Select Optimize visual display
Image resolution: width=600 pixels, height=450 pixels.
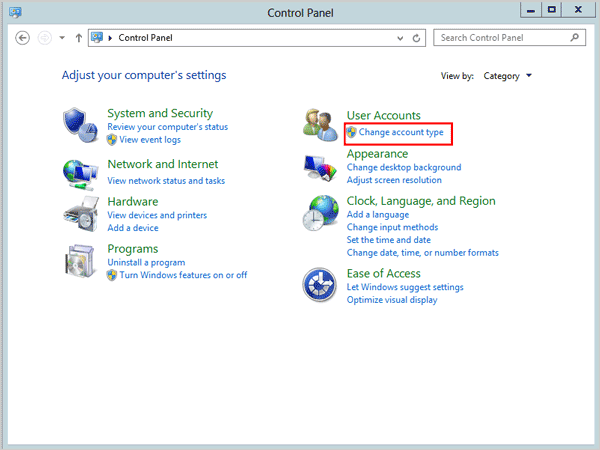(392, 300)
